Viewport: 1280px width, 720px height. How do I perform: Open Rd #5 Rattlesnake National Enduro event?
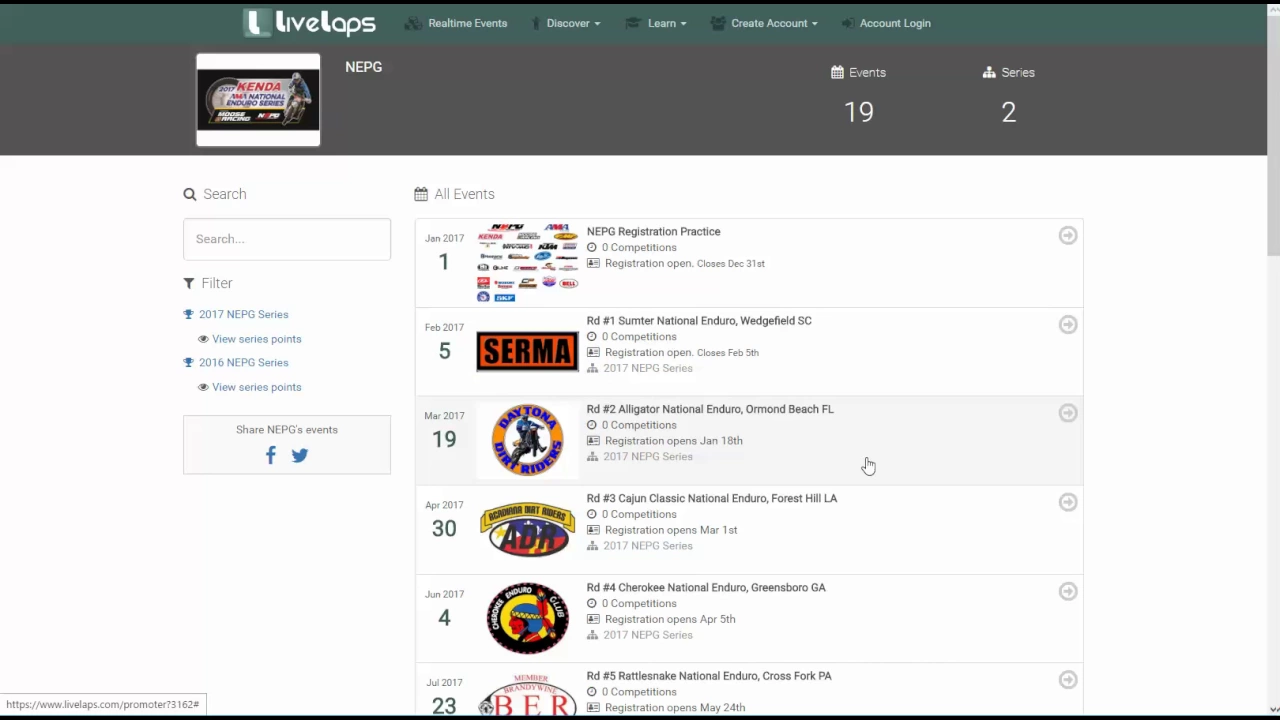[709, 676]
